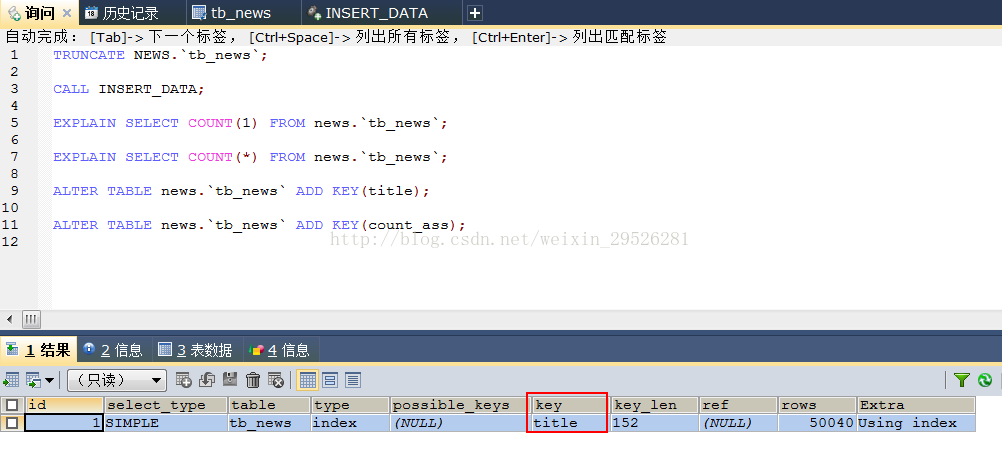
Task: Select the 4 信息 tab
Action: [279, 350]
